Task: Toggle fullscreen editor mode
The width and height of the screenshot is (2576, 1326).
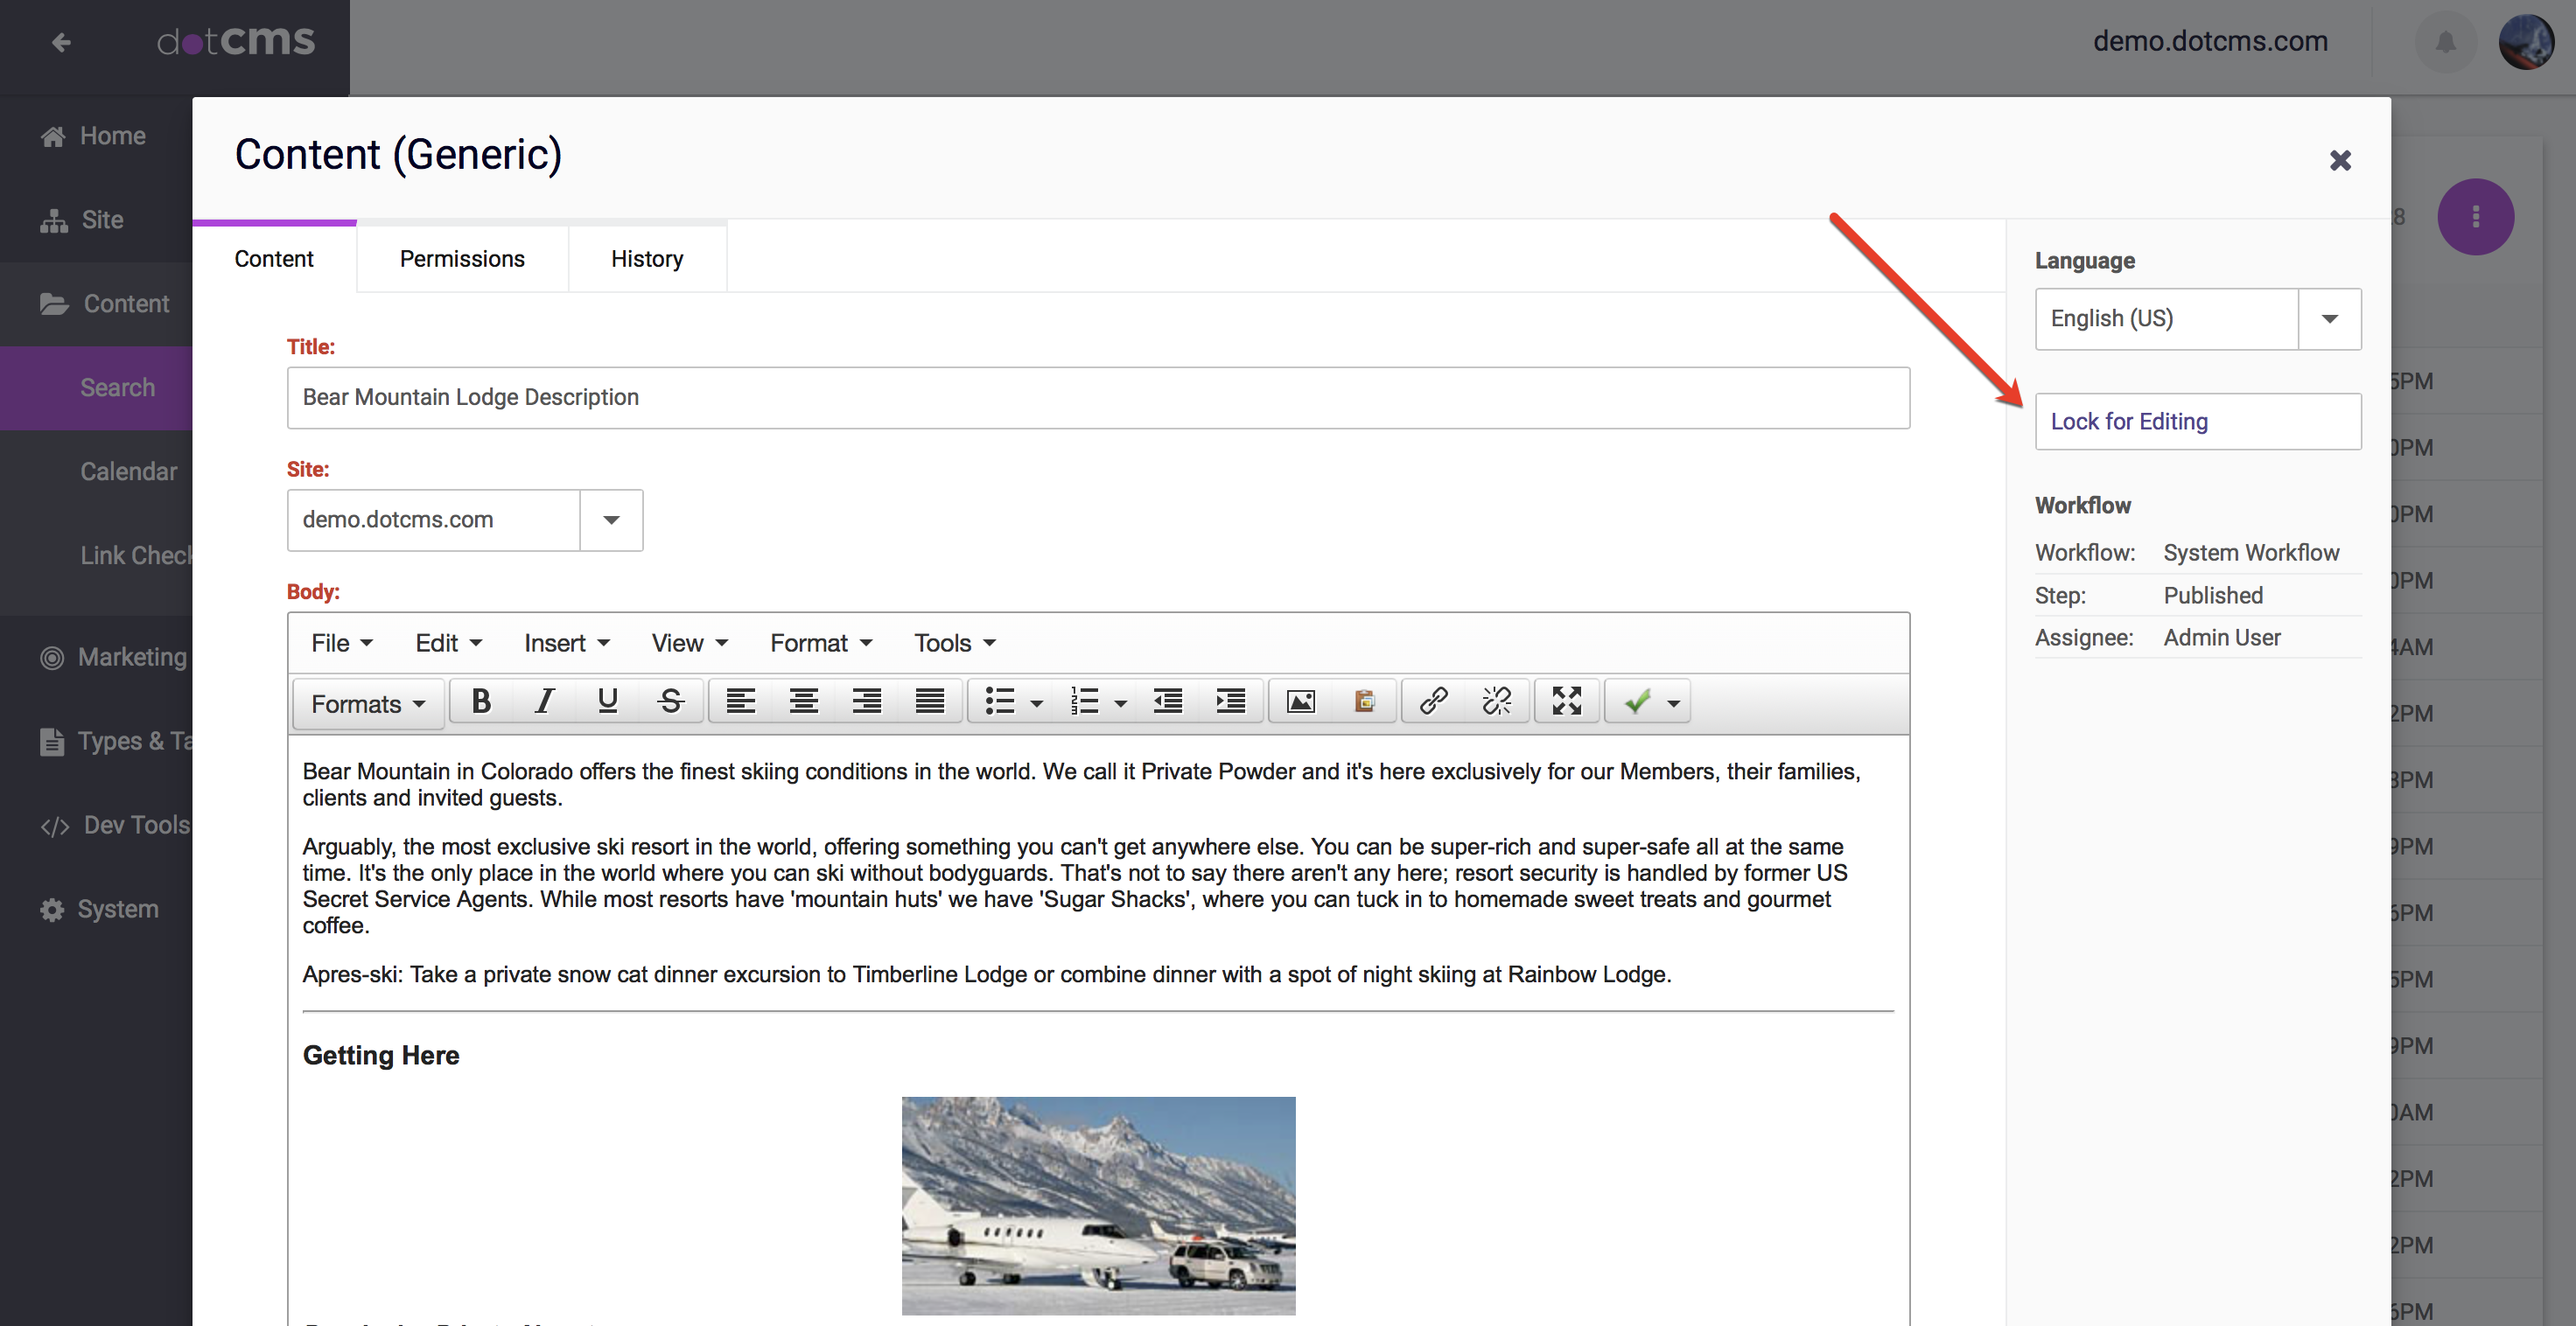Action: tap(1564, 699)
